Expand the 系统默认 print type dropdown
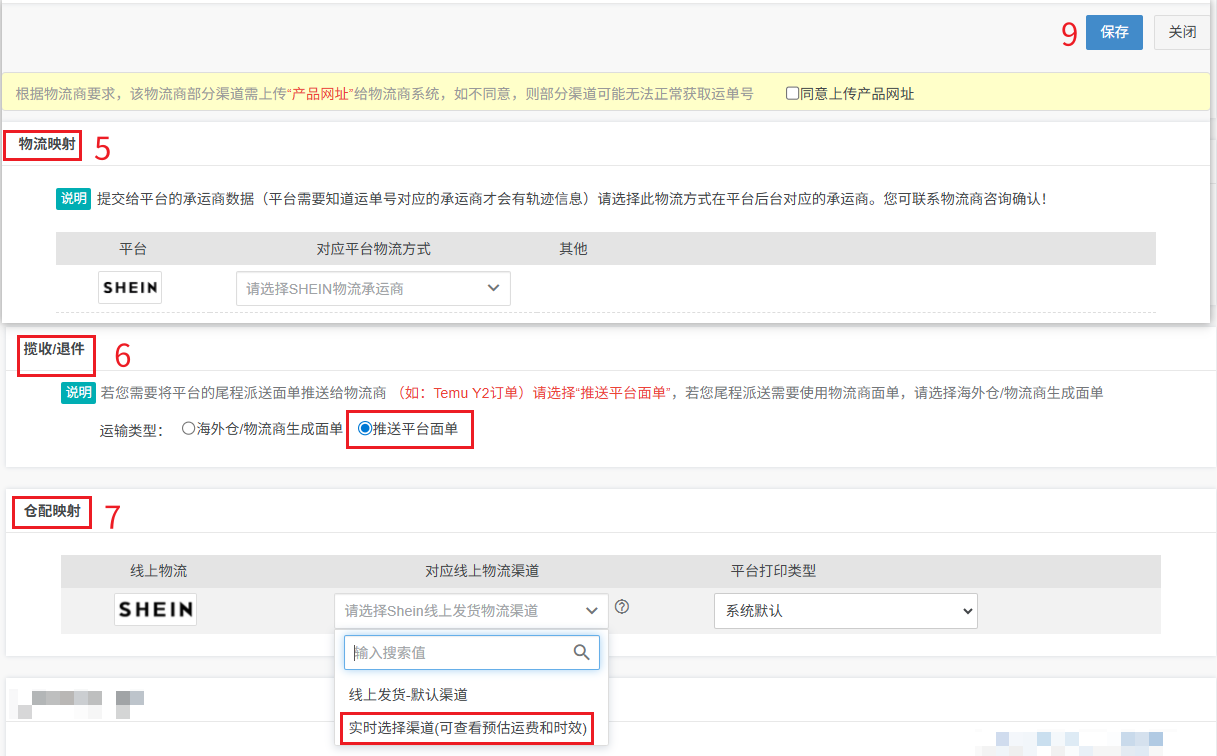This screenshot has height=756, width=1217. coord(845,610)
